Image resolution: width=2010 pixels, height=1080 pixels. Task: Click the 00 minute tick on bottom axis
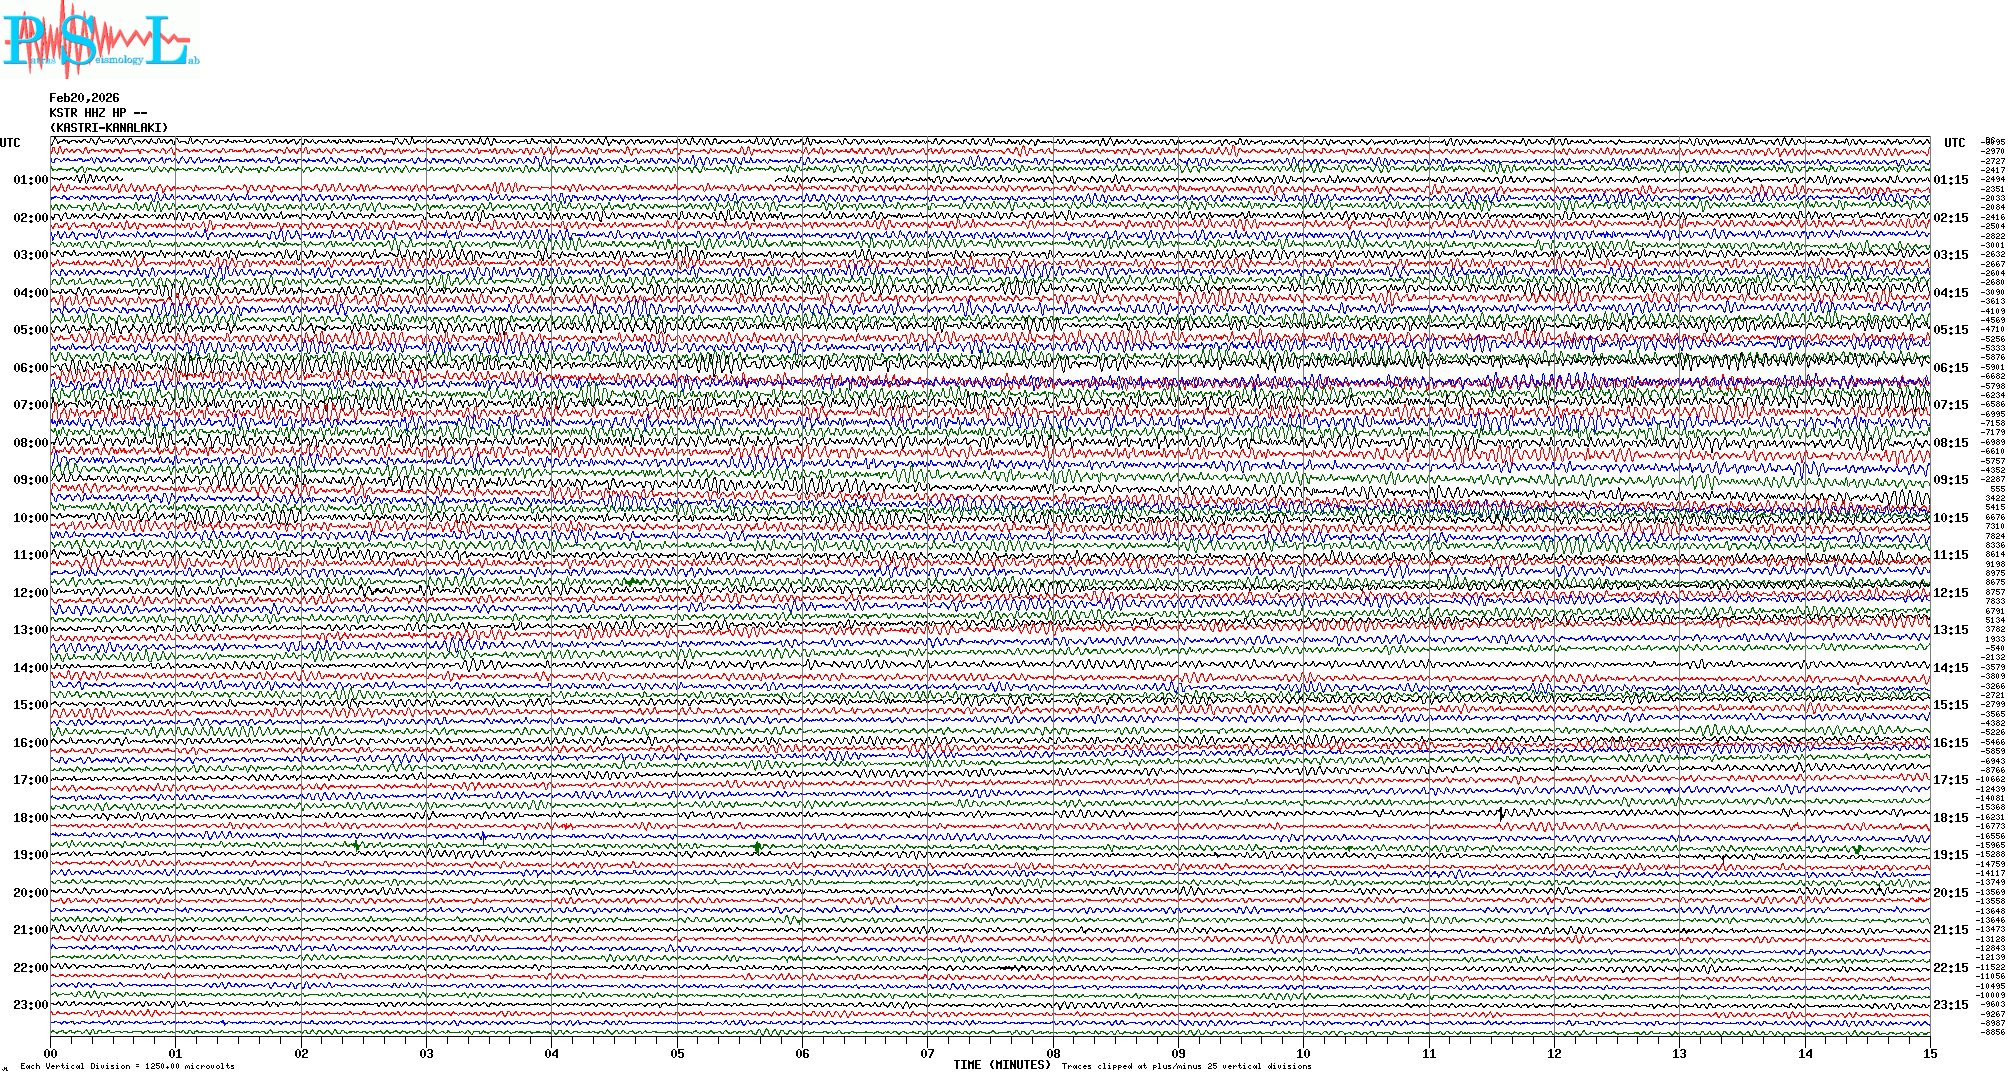pos(51,1053)
